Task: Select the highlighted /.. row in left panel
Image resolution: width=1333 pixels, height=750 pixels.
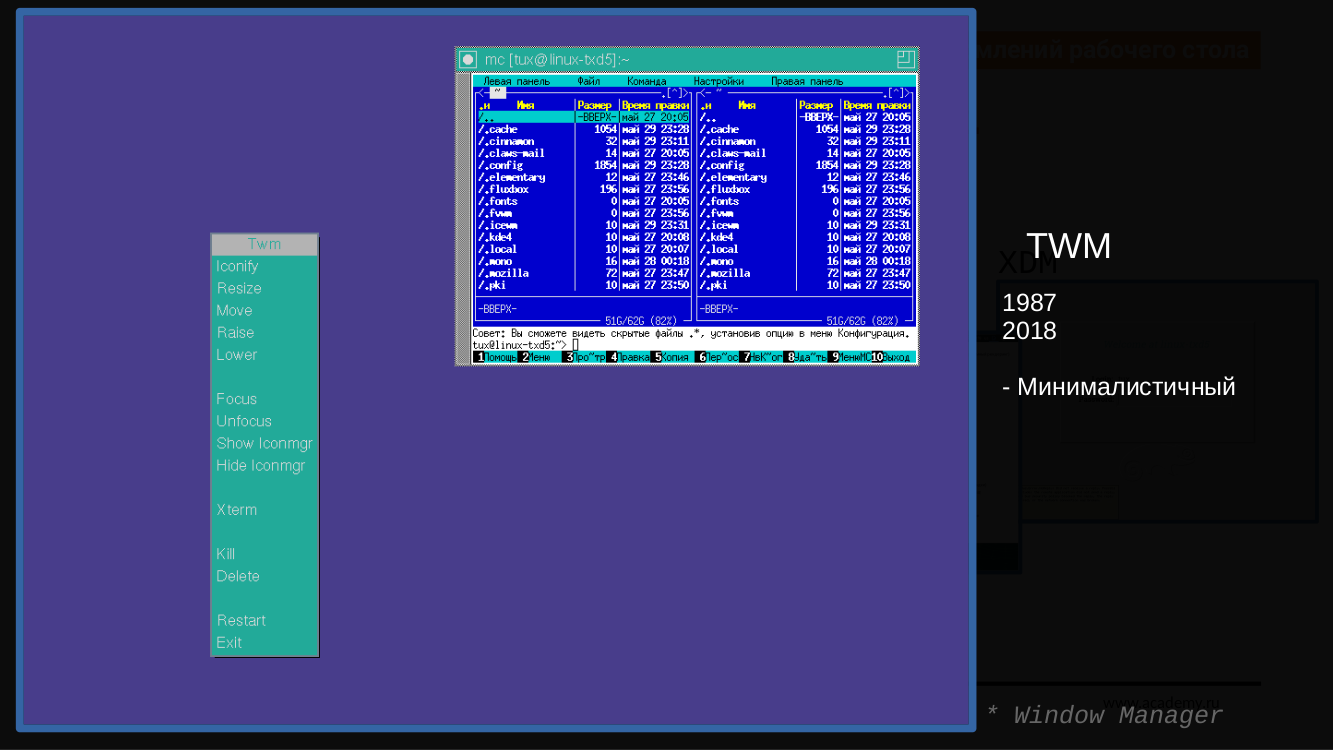Action: click(584, 117)
